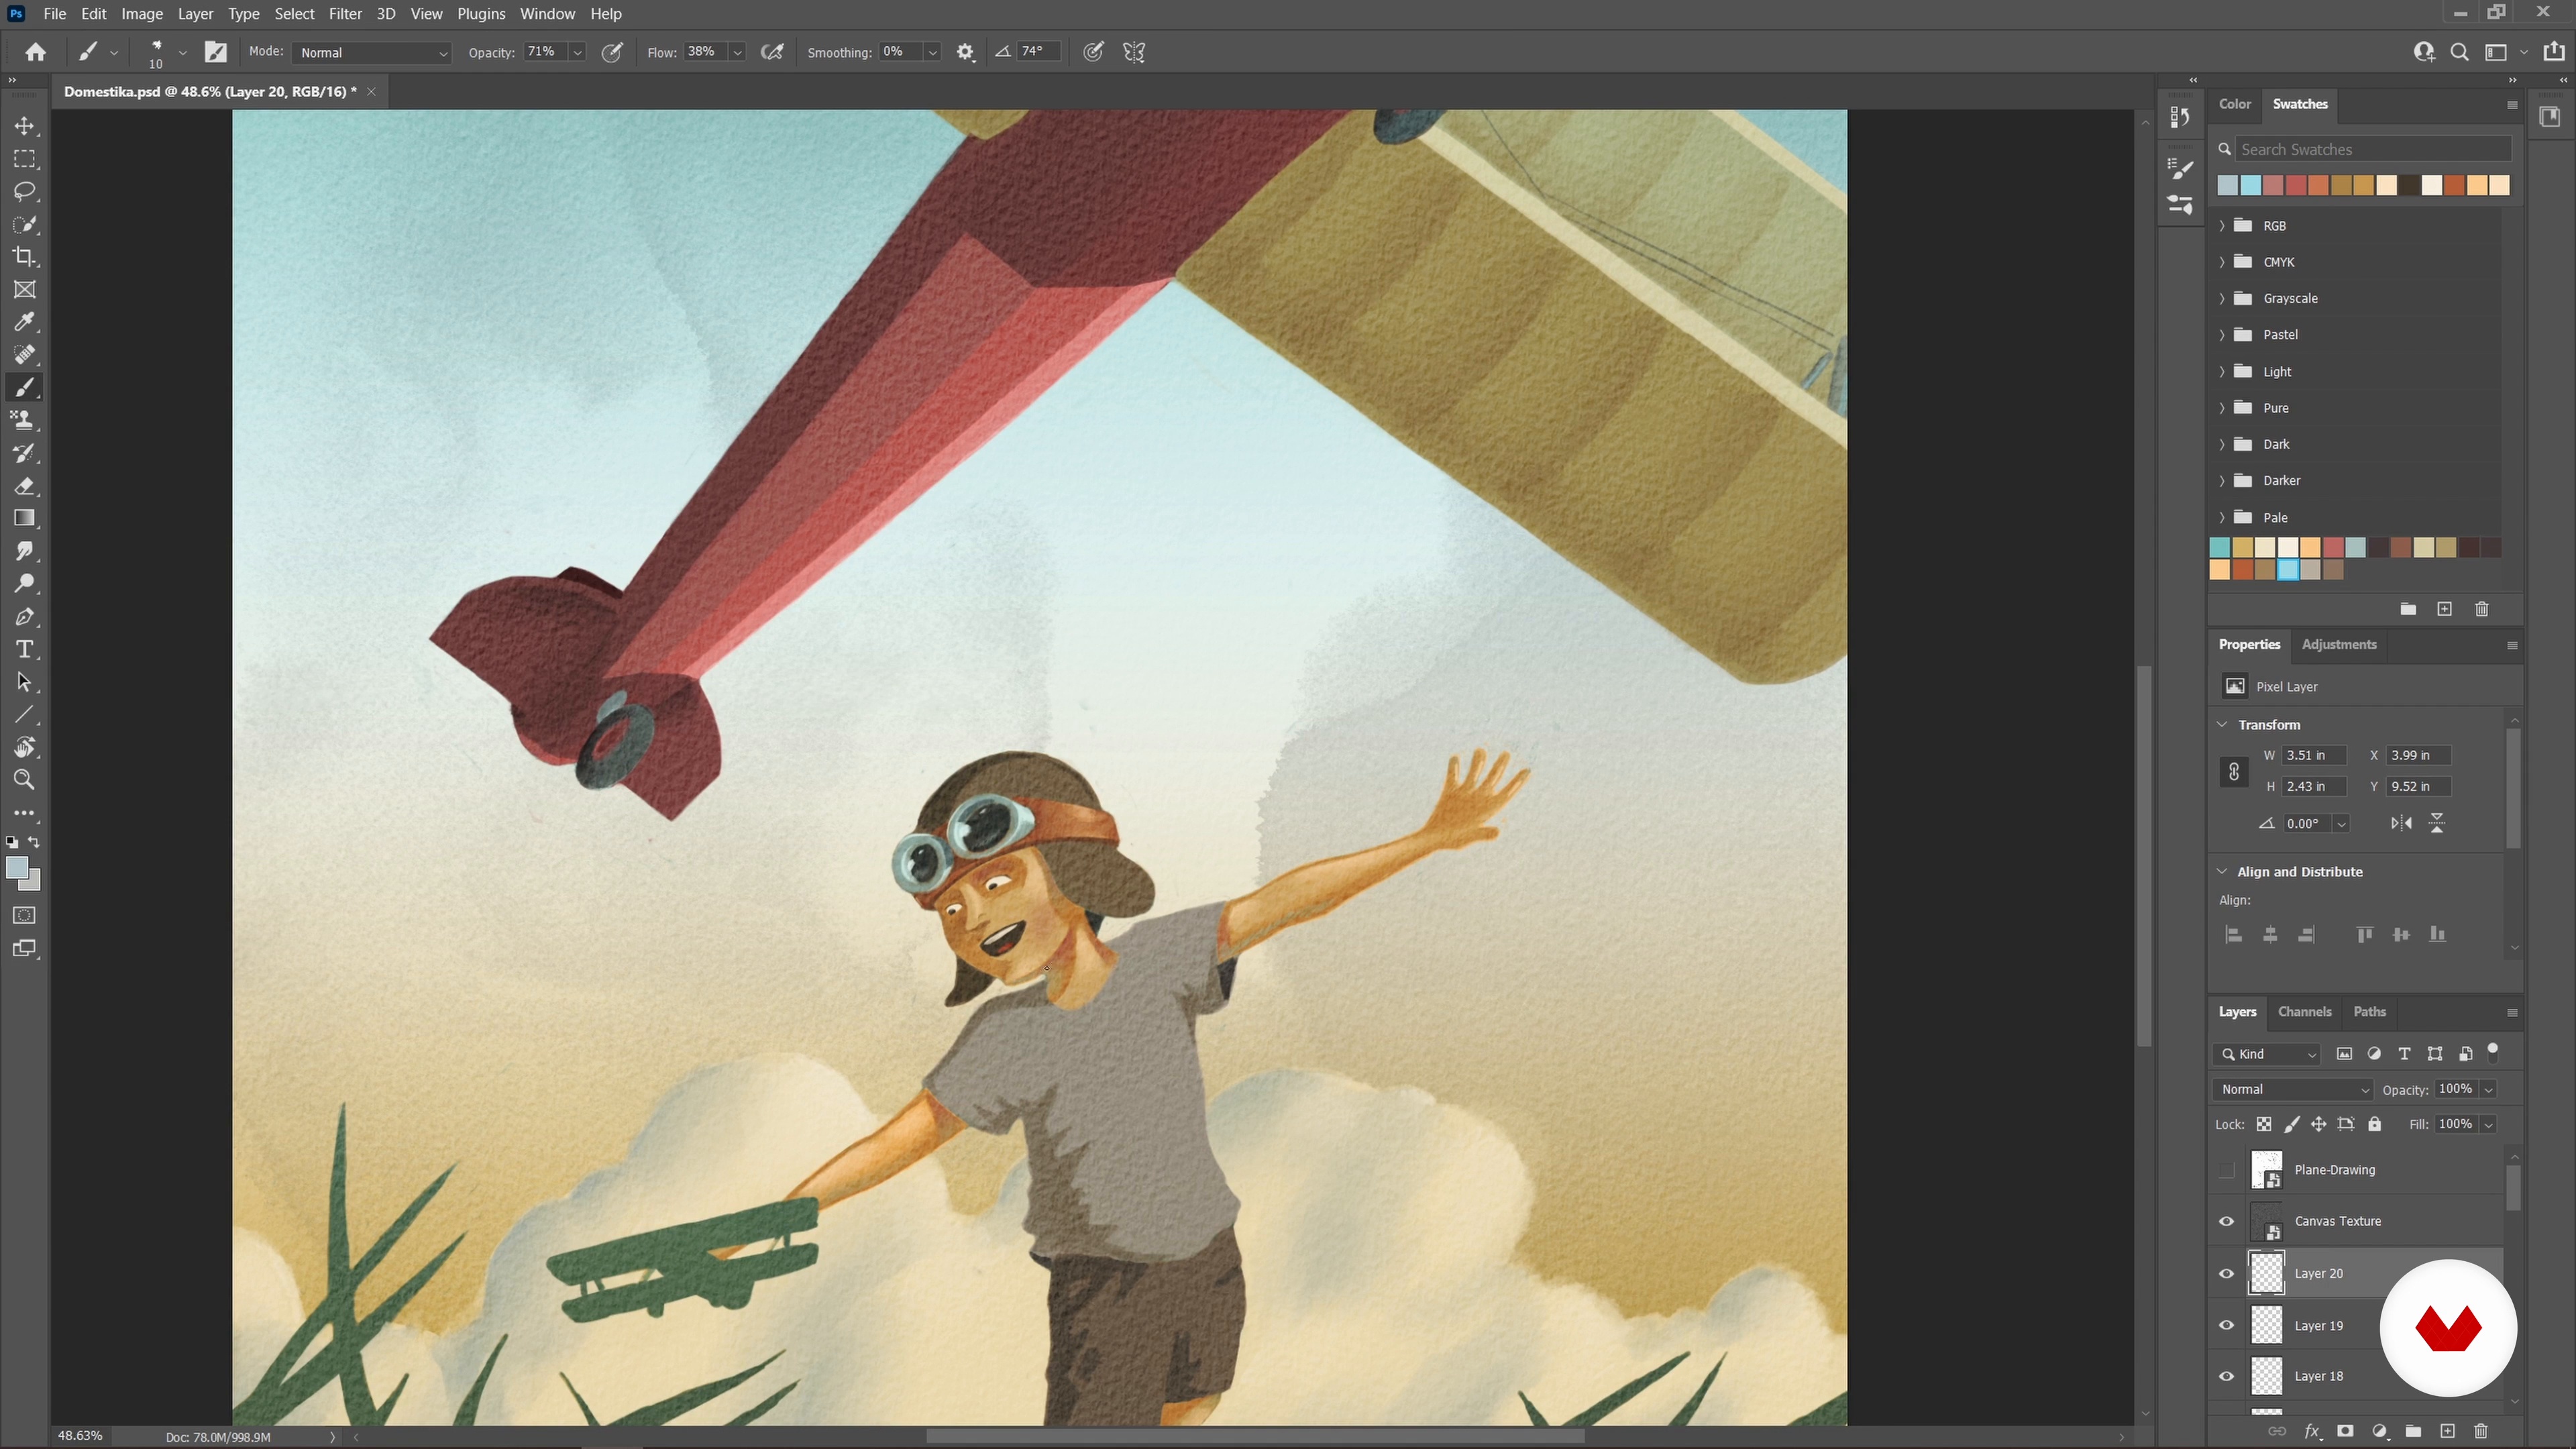This screenshot has width=2576, height=1449.
Task: Expand the Pastel swatch folder
Action: pos(2223,335)
